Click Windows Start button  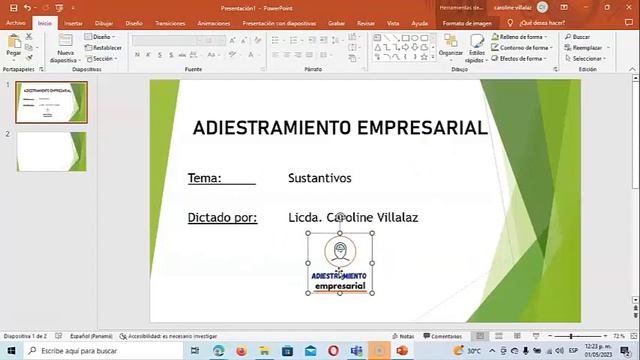[11, 351]
